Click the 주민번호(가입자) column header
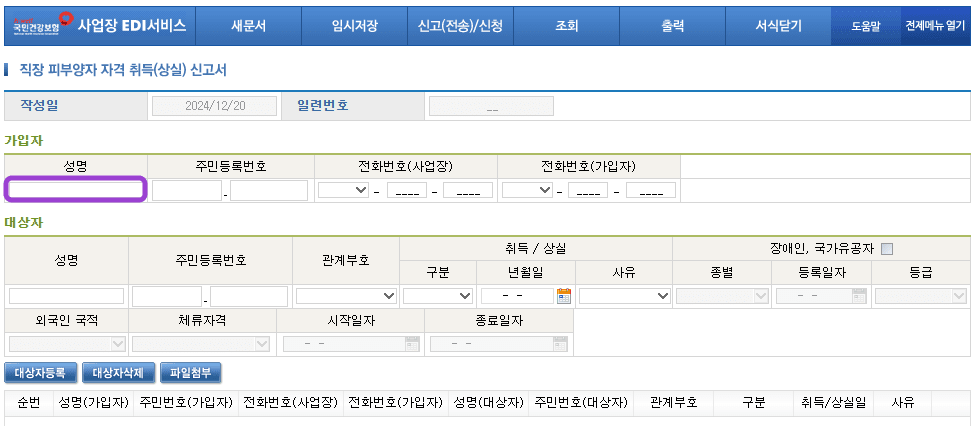 pyautogui.click(x=186, y=403)
